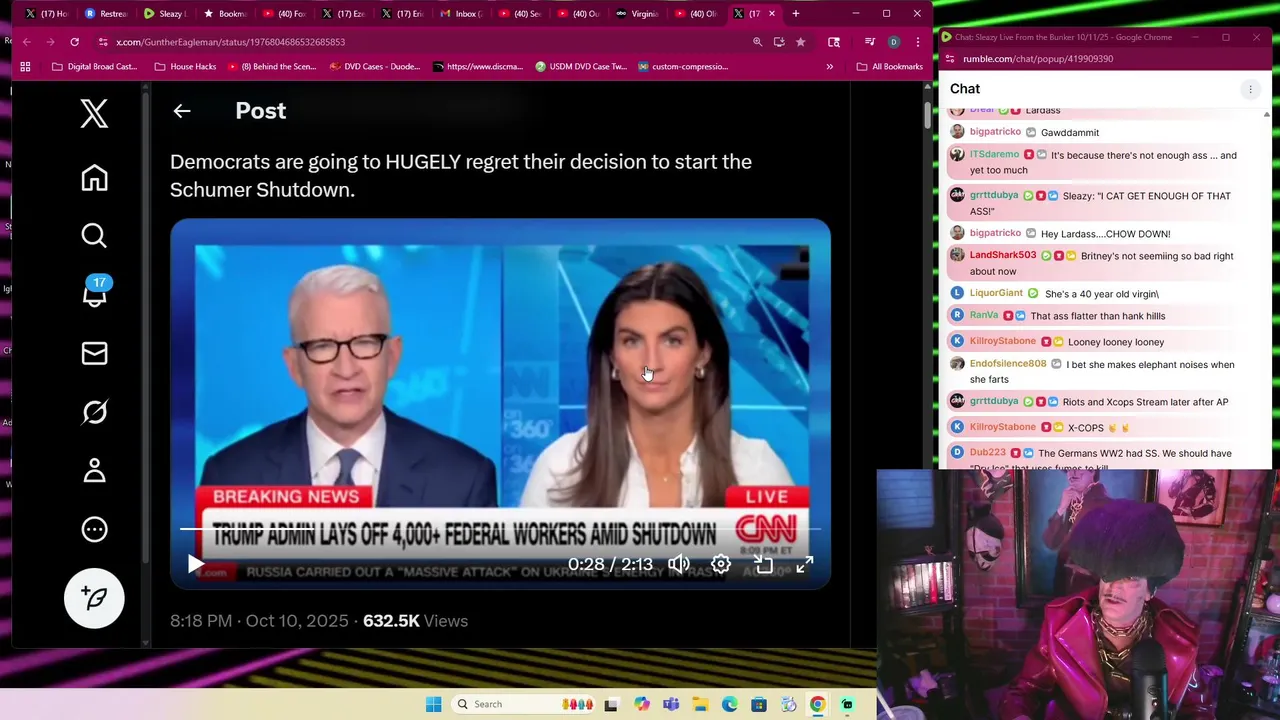Viewport: 1280px width, 720px height.
Task: Switch to the Sleazy tab
Action: click(x=164, y=14)
